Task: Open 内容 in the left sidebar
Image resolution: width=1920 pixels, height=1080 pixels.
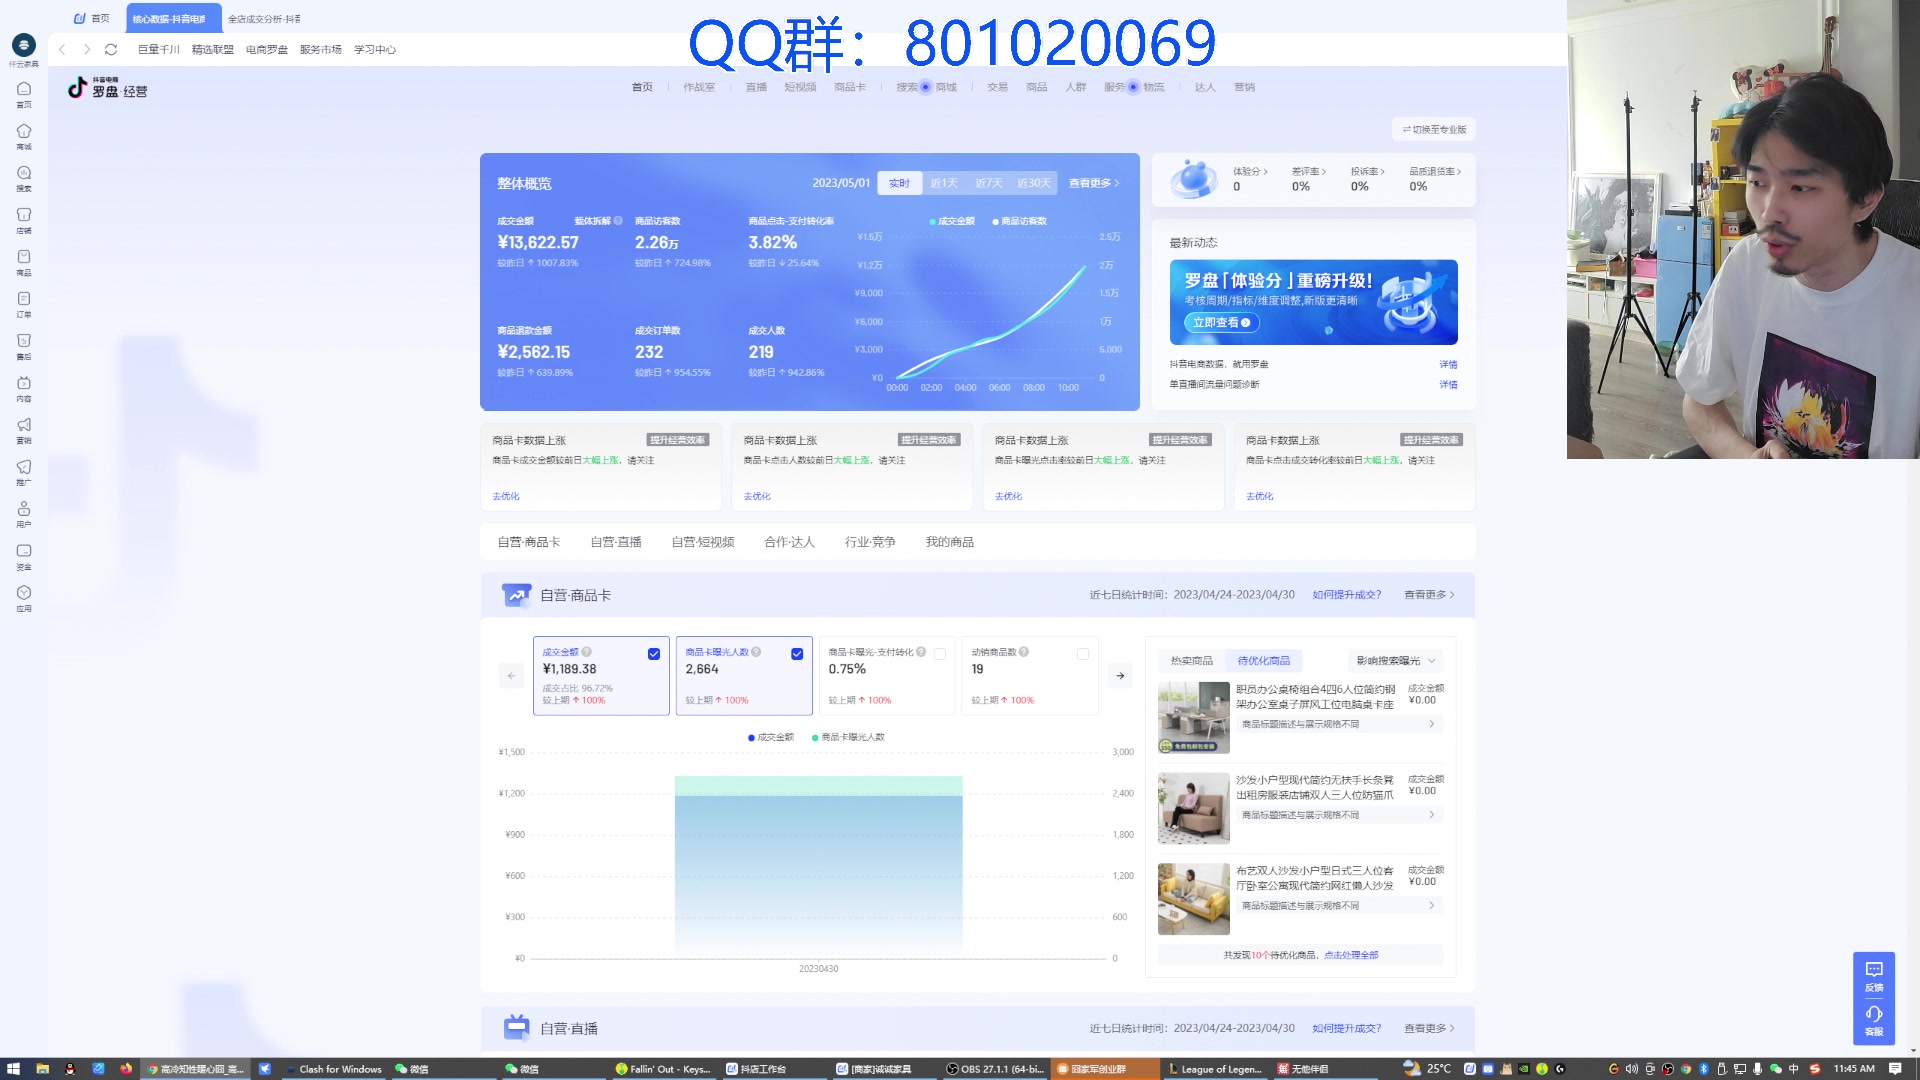Action: point(24,389)
